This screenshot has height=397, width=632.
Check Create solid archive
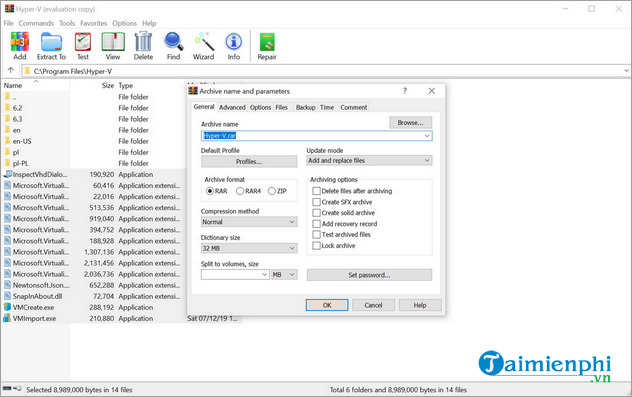(317, 213)
